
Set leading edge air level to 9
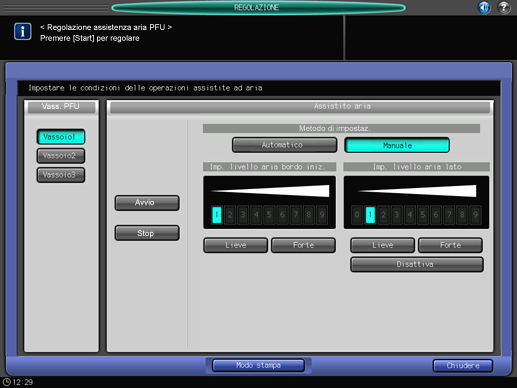pyautogui.click(x=322, y=215)
